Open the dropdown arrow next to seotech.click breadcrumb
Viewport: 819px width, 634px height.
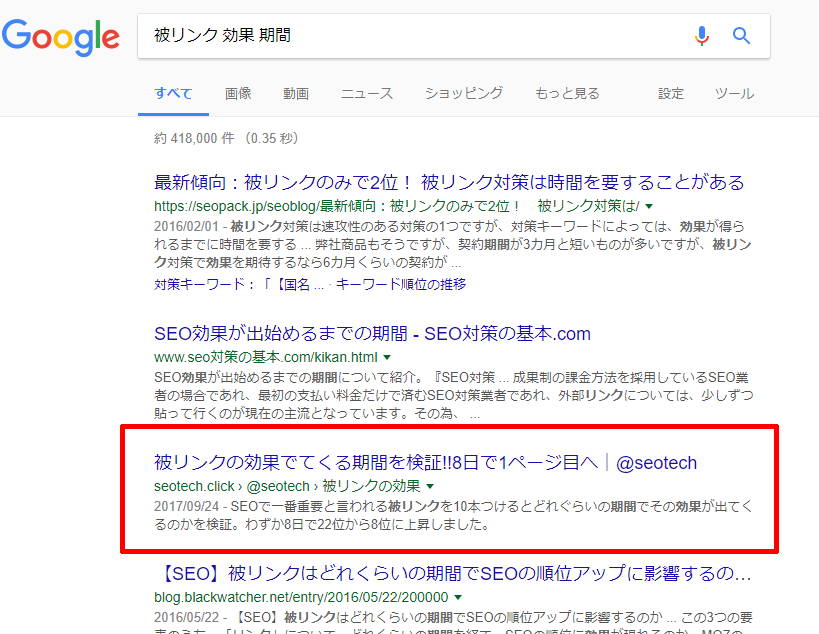pos(430,487)
